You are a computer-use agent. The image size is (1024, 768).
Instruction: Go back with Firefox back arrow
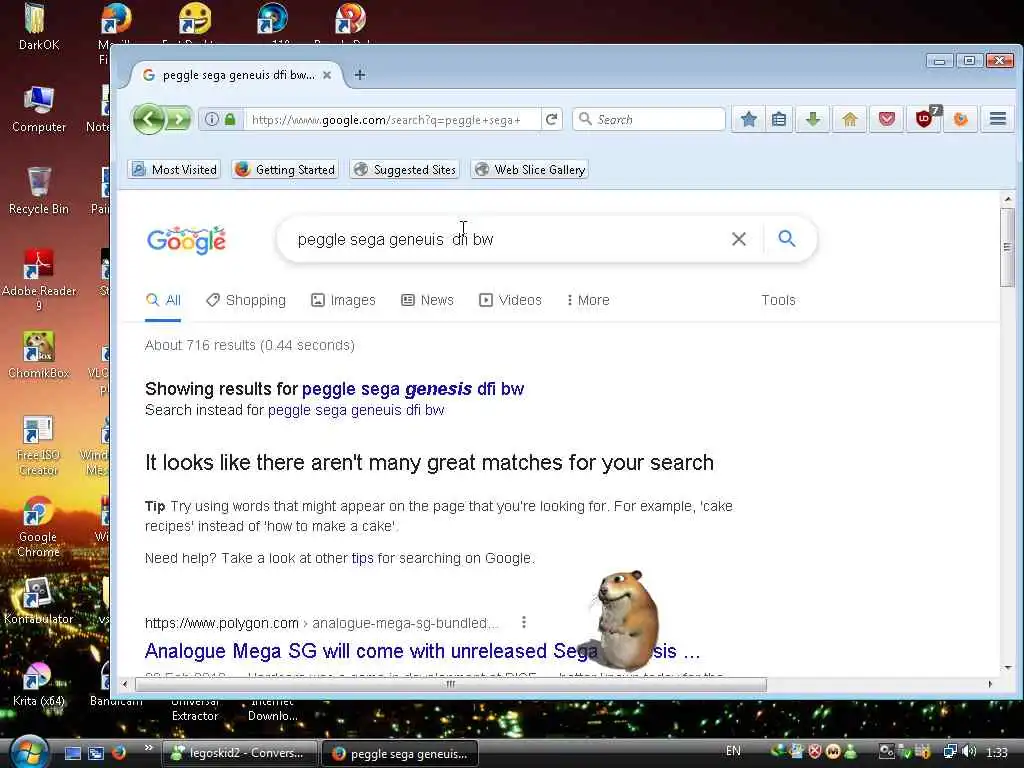149,120
